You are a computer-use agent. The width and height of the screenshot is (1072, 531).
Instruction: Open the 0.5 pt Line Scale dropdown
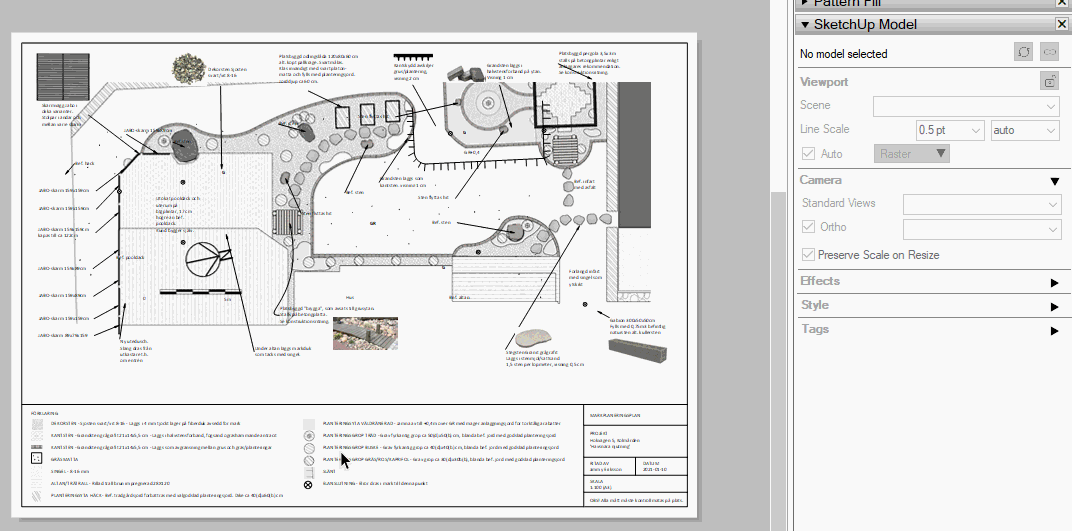click(950, 130)
